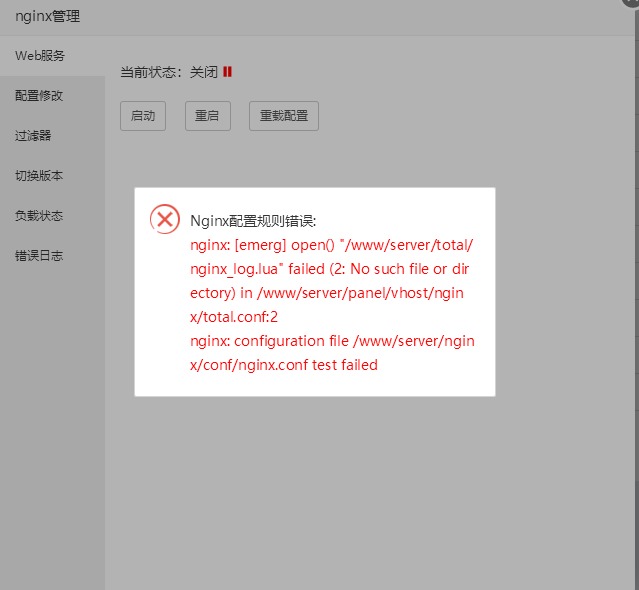This screenshot has height=590, width=639.
Task: Click the 启动 button
Action: [x=143, y=116]
